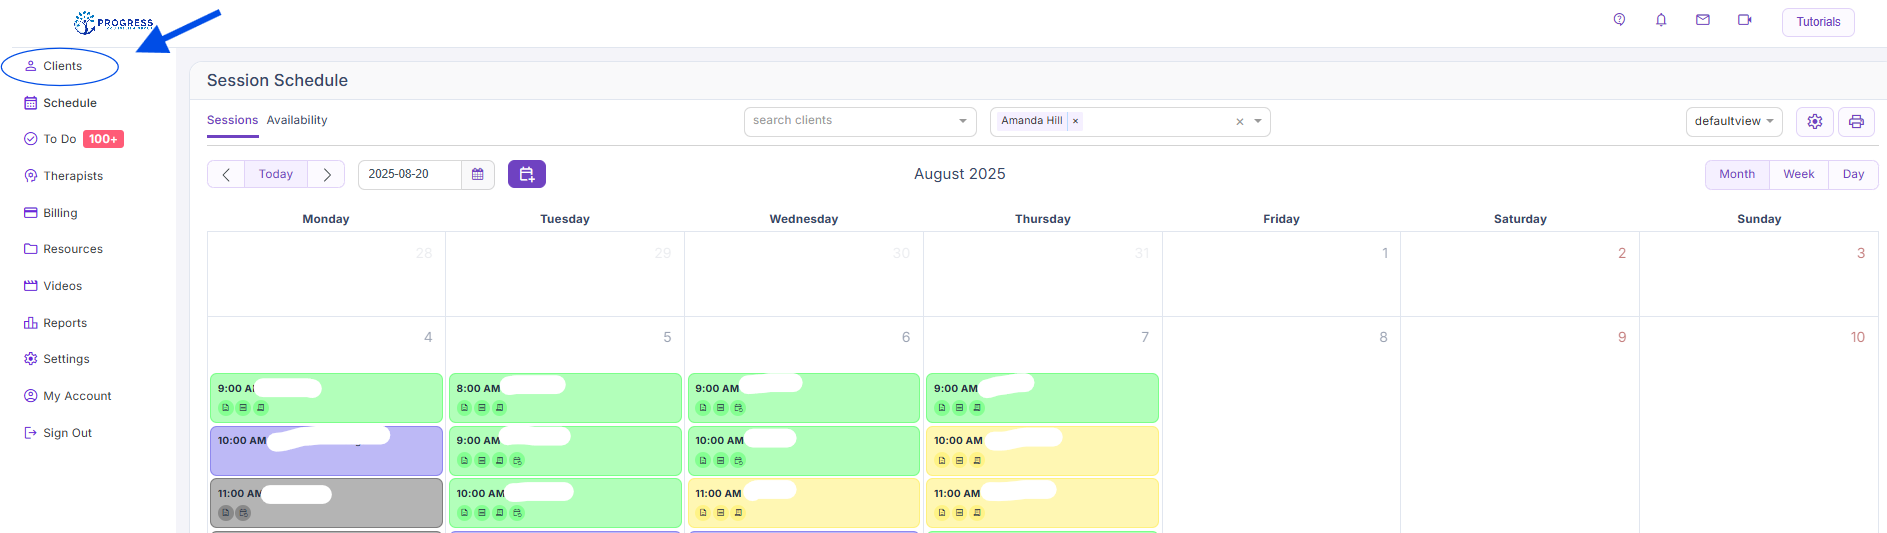
Task: Switch to Day calendar view
Action: pyautogui.click(x=1853, y=174)
